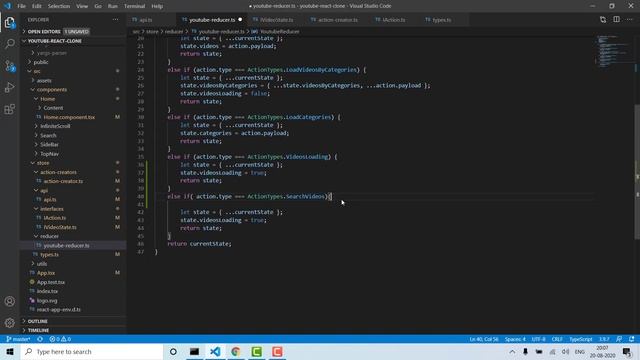The image size is (640, 360).
Task: Open the red recorder taskbar icon
Action: point(277,351)
